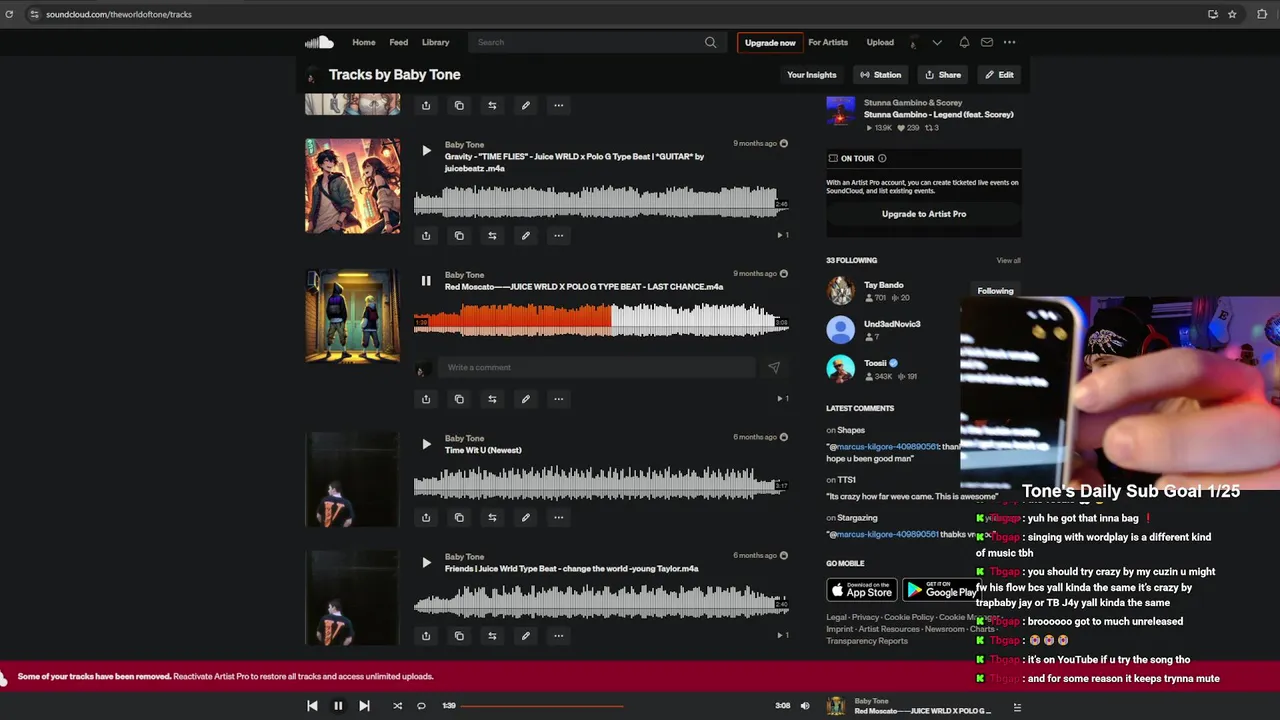Edit the Red Moscato track
The height and width of the screenshot is (720, 1280).
pos(525,399)
